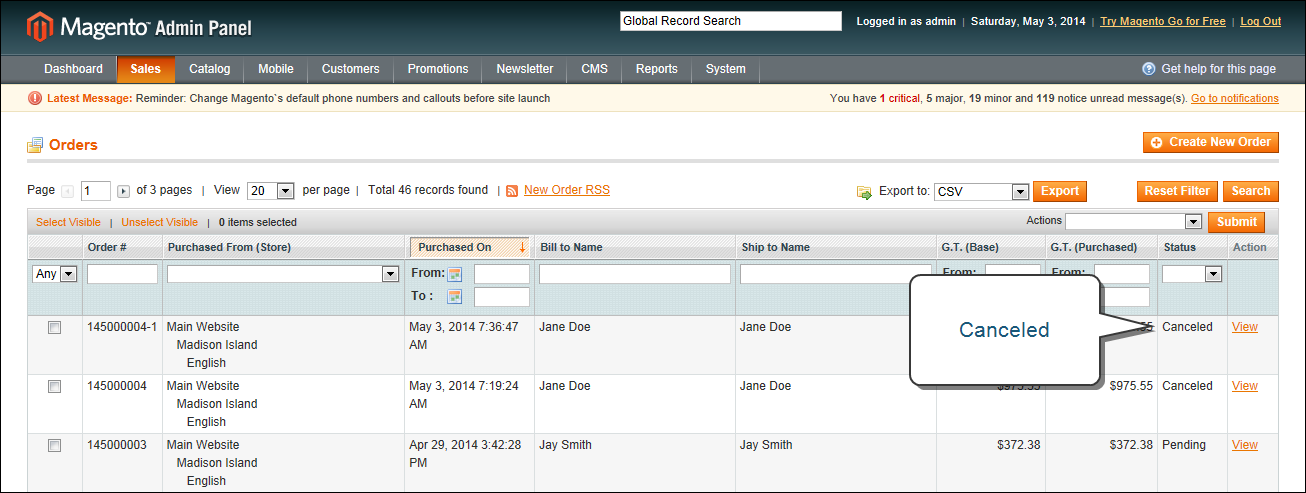Click the latest message alert icon

point(35,98)
